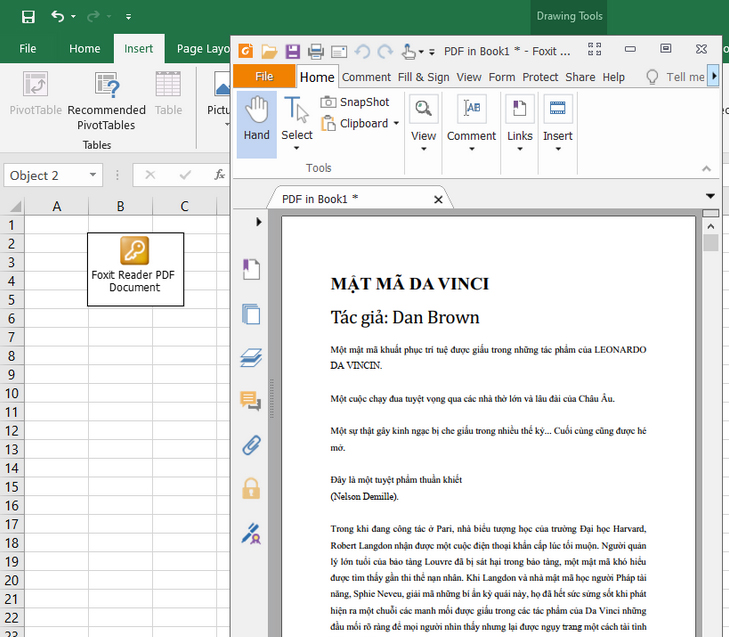Open the Digital Signatures panel
Screen dimensions: 729x637
coord(251,533)
